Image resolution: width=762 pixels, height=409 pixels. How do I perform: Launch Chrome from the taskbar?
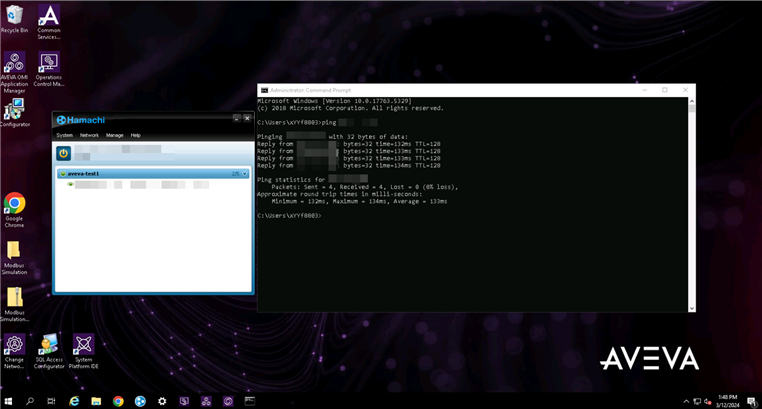[x=118, y=401]
